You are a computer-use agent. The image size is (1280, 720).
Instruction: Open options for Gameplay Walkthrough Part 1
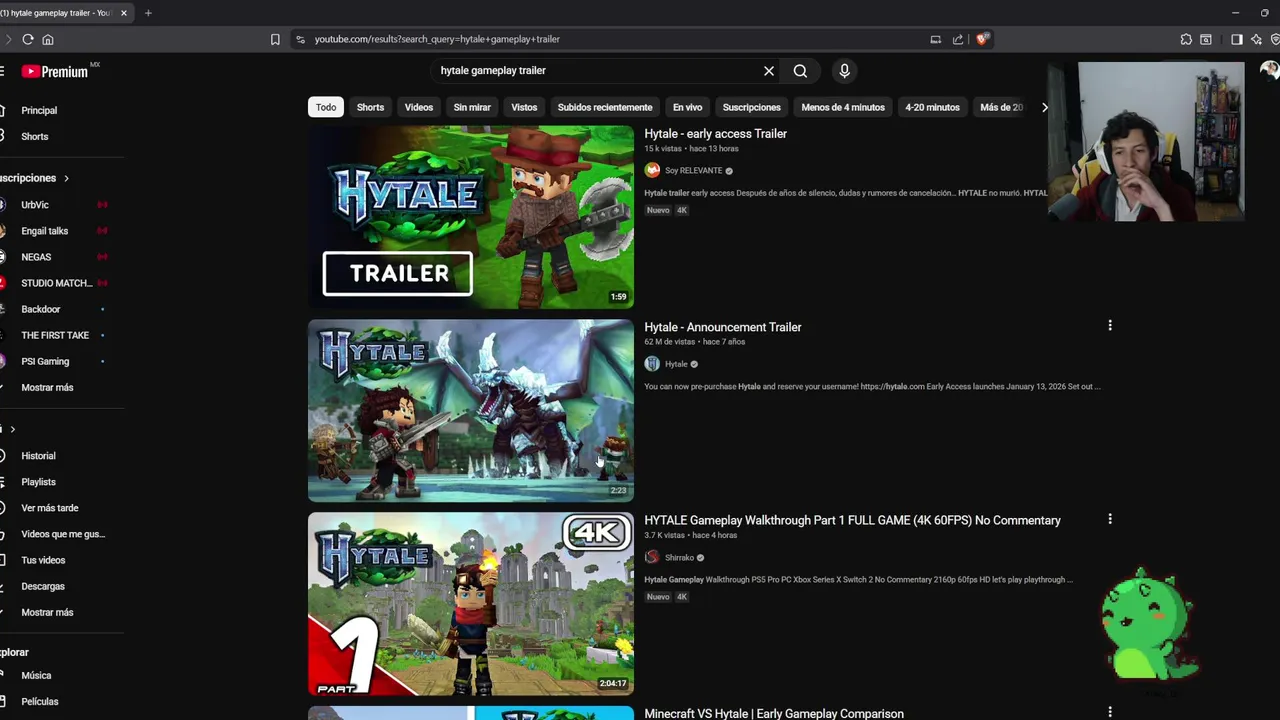click(x=1109, y=519)
